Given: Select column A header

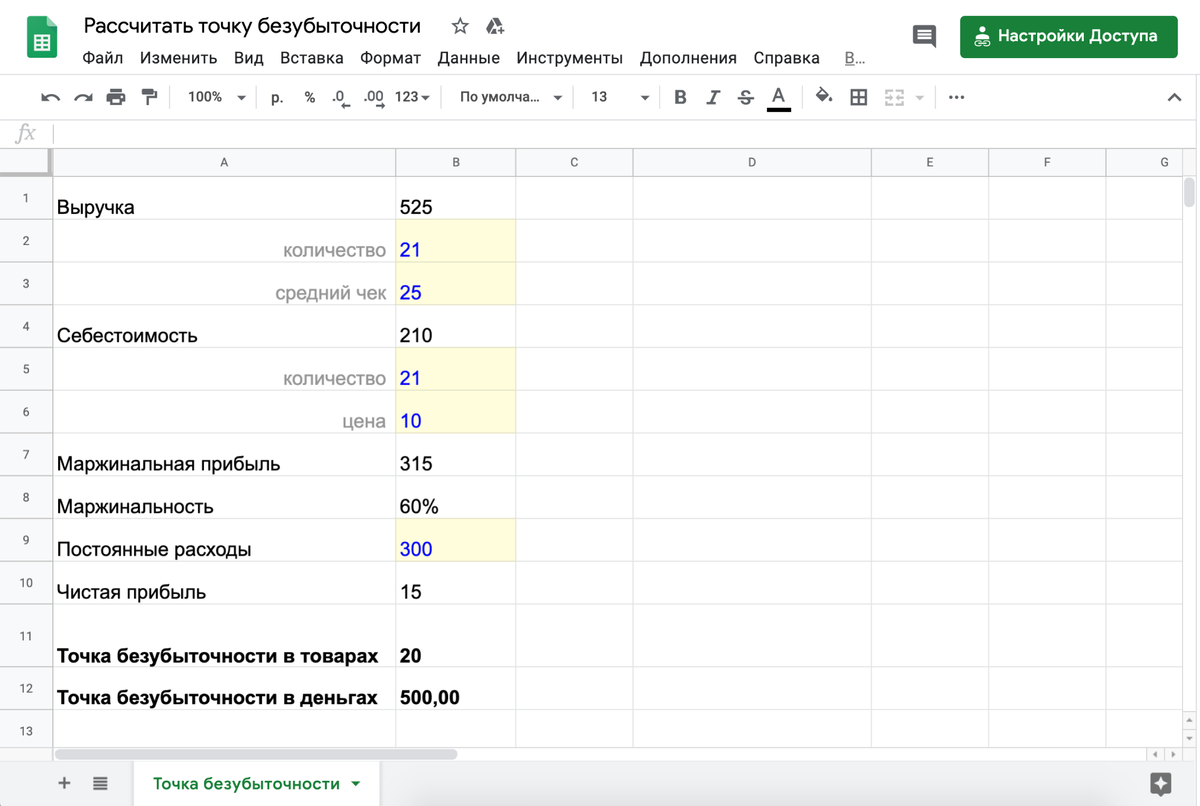Looking at the screenshot, I should 224,162.
